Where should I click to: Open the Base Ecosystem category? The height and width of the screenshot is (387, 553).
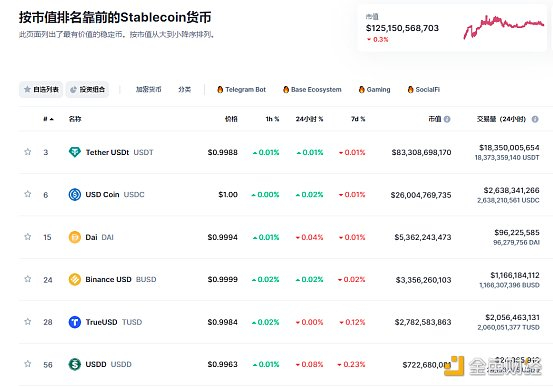point(312,90)
